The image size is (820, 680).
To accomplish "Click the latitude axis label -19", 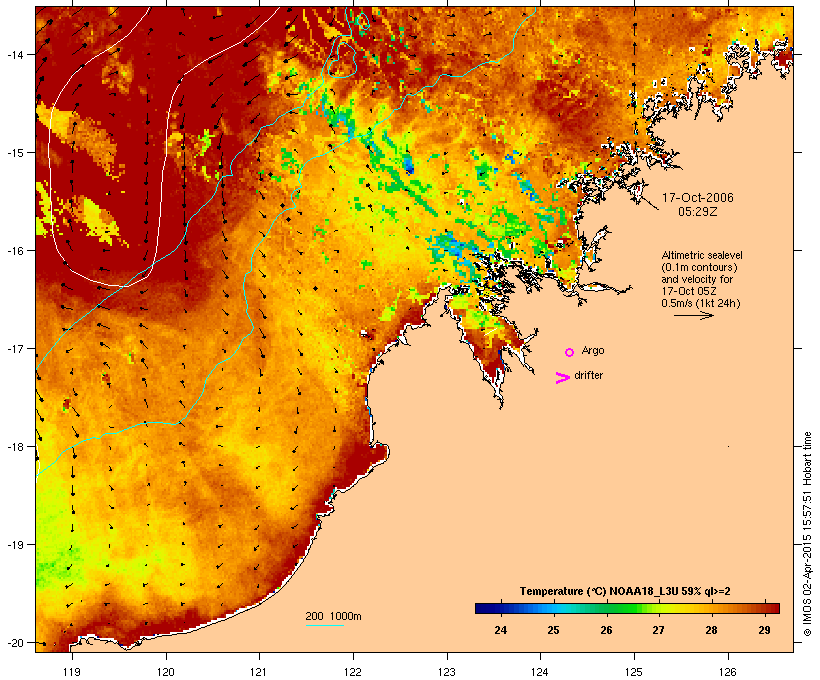I will tap(14, 545).
